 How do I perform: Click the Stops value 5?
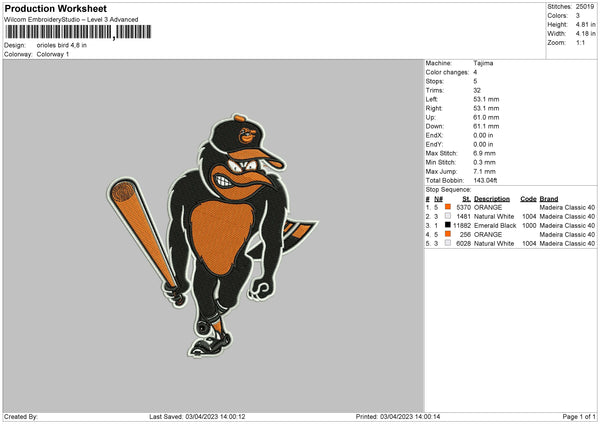(x=475, y=82)
